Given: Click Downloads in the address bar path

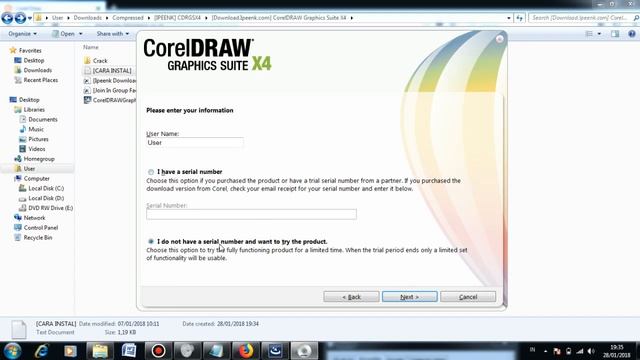Looking at the screenshot, I should (x=87, y=18).
